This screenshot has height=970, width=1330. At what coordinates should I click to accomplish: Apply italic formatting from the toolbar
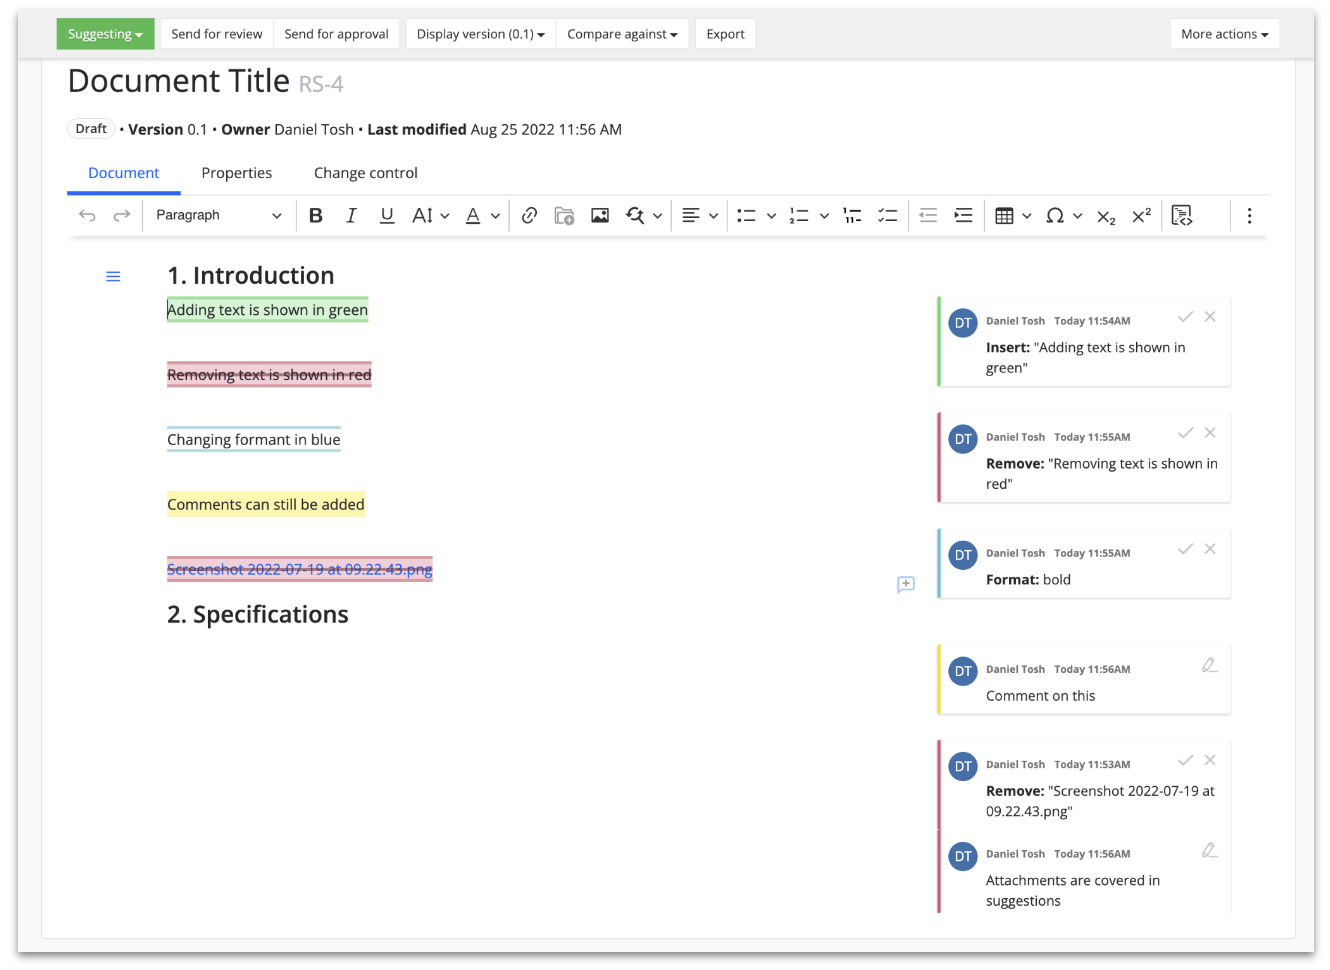click(351, 215)
